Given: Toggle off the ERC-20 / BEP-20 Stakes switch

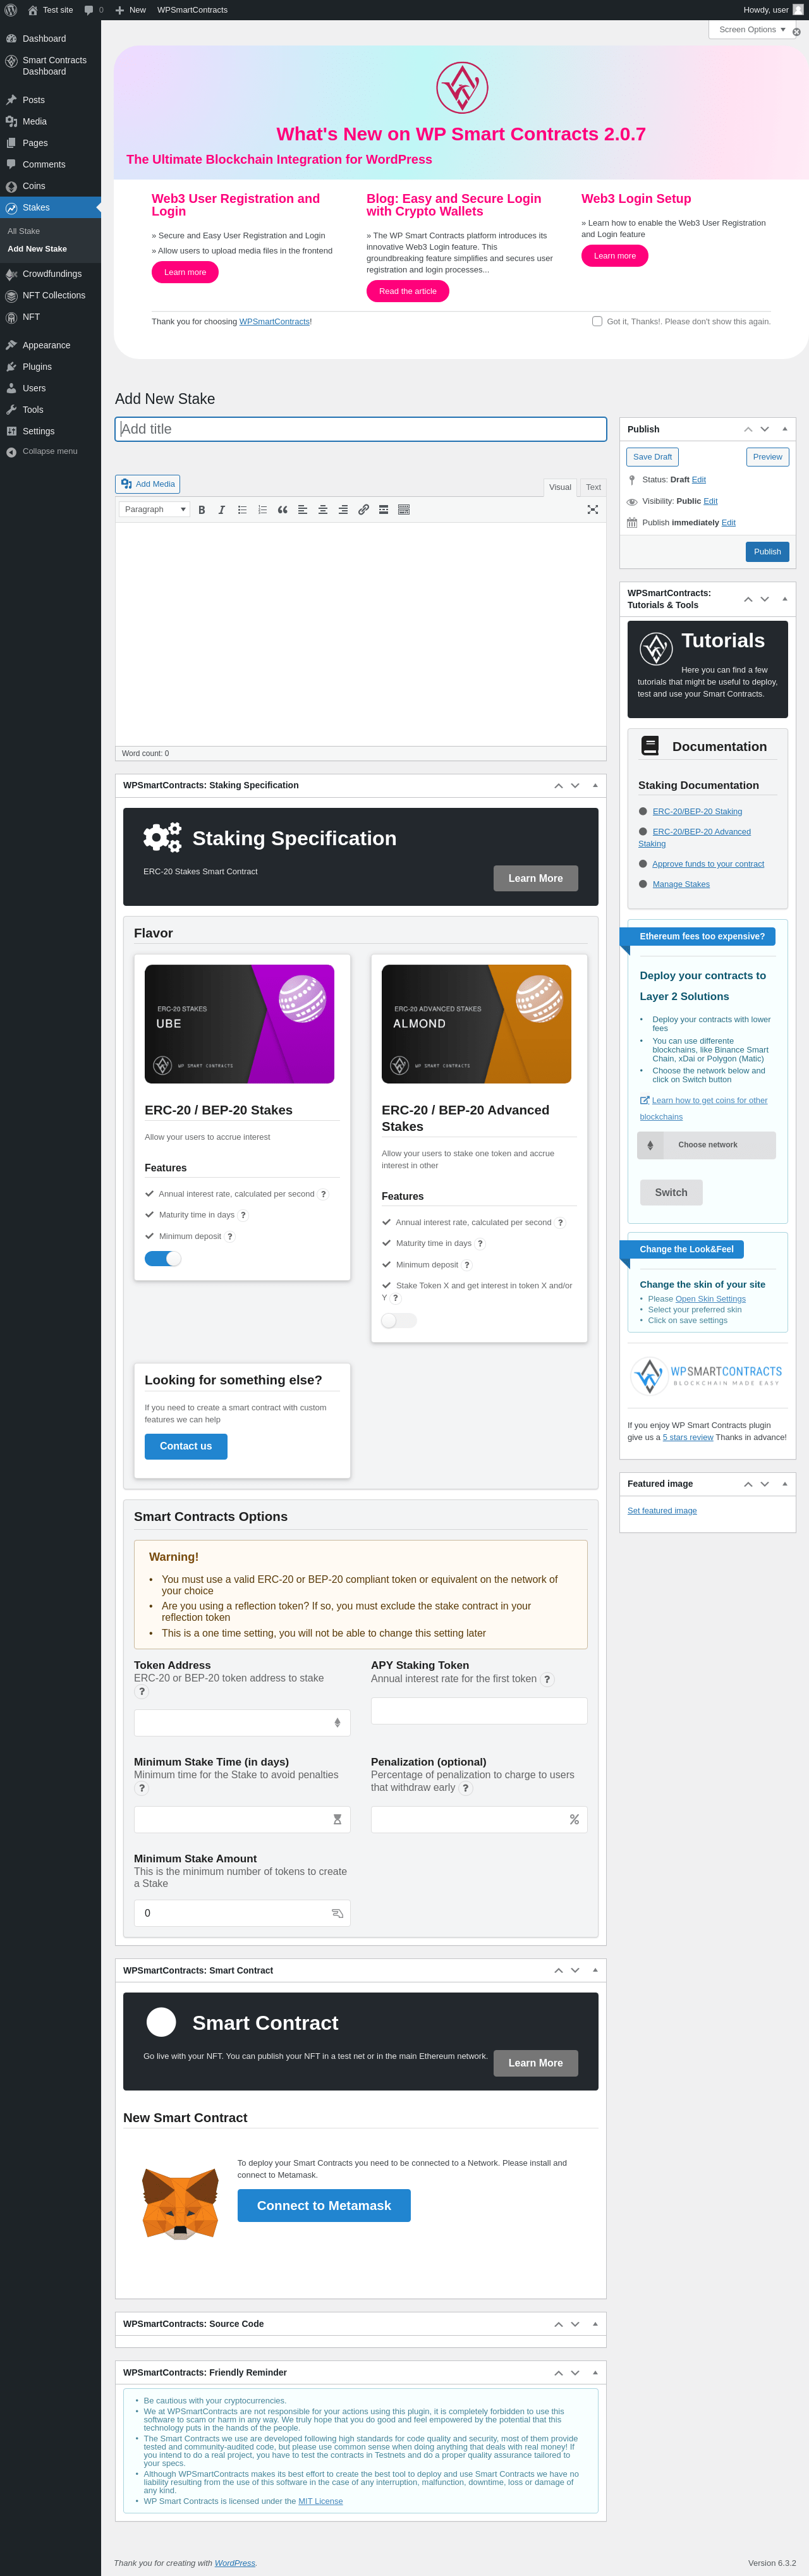Looking at the screenshot, I should tap(163, 1258).
